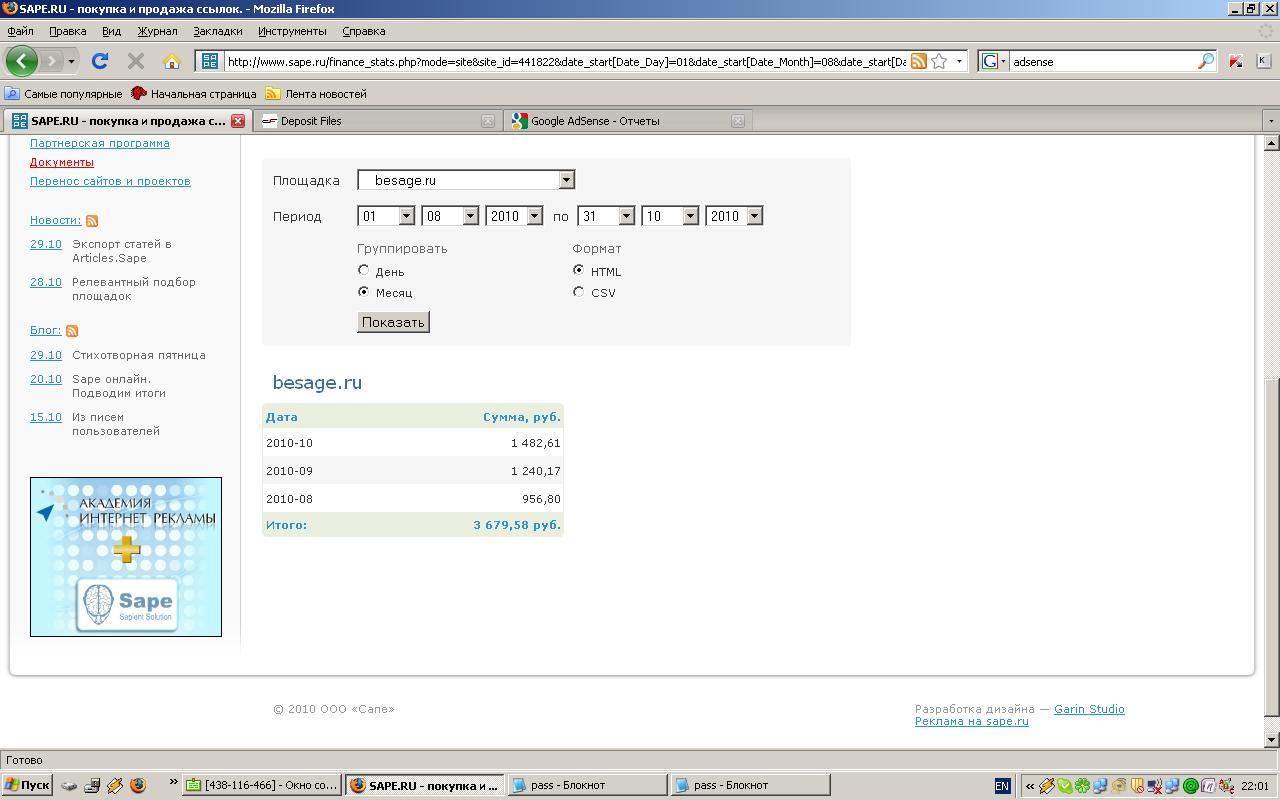Switch to the Google AdSense - Отчеты tab
1280x800 pixels.
tap(626, 121)
